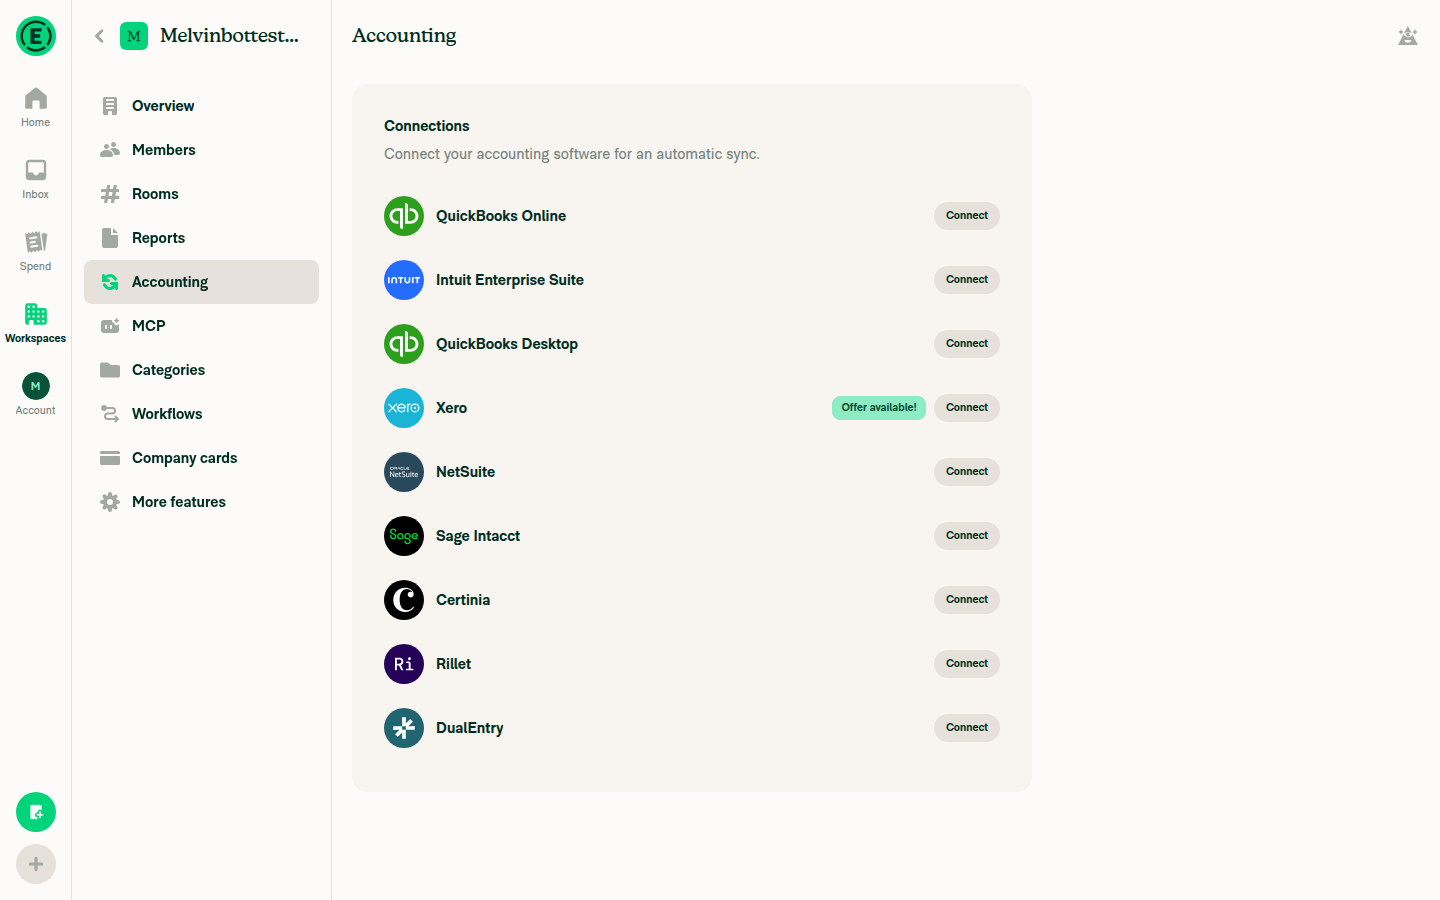Open MCP in workspace menu
1440x900 pixels.
(x=201, y=326)
